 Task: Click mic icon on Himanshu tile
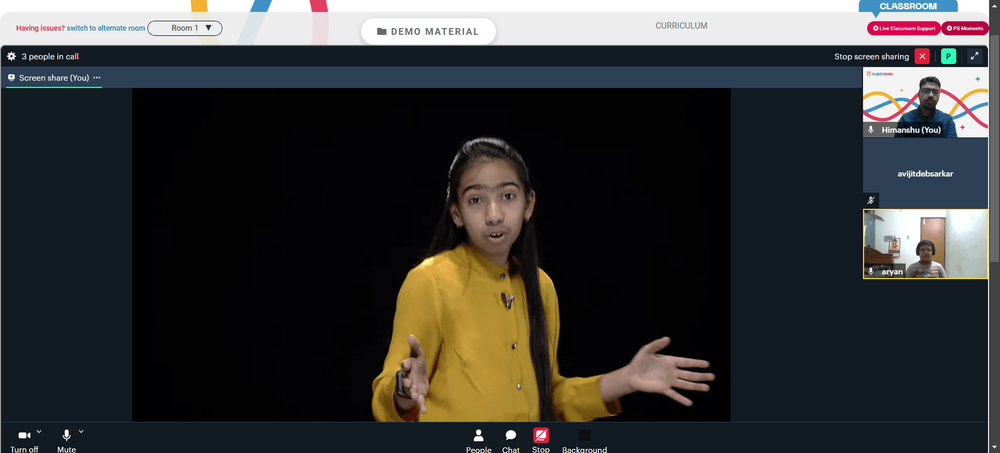click(871, 130)
